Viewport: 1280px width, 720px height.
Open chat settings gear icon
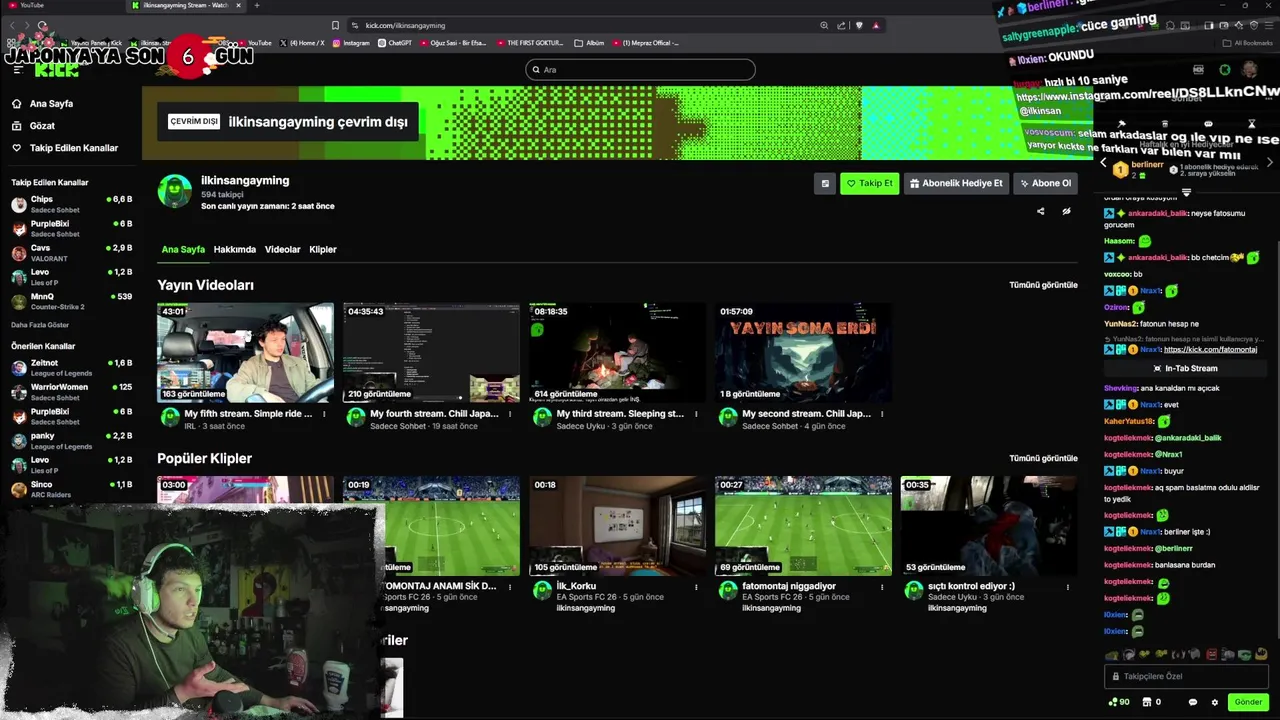(x=1214, y=702)
